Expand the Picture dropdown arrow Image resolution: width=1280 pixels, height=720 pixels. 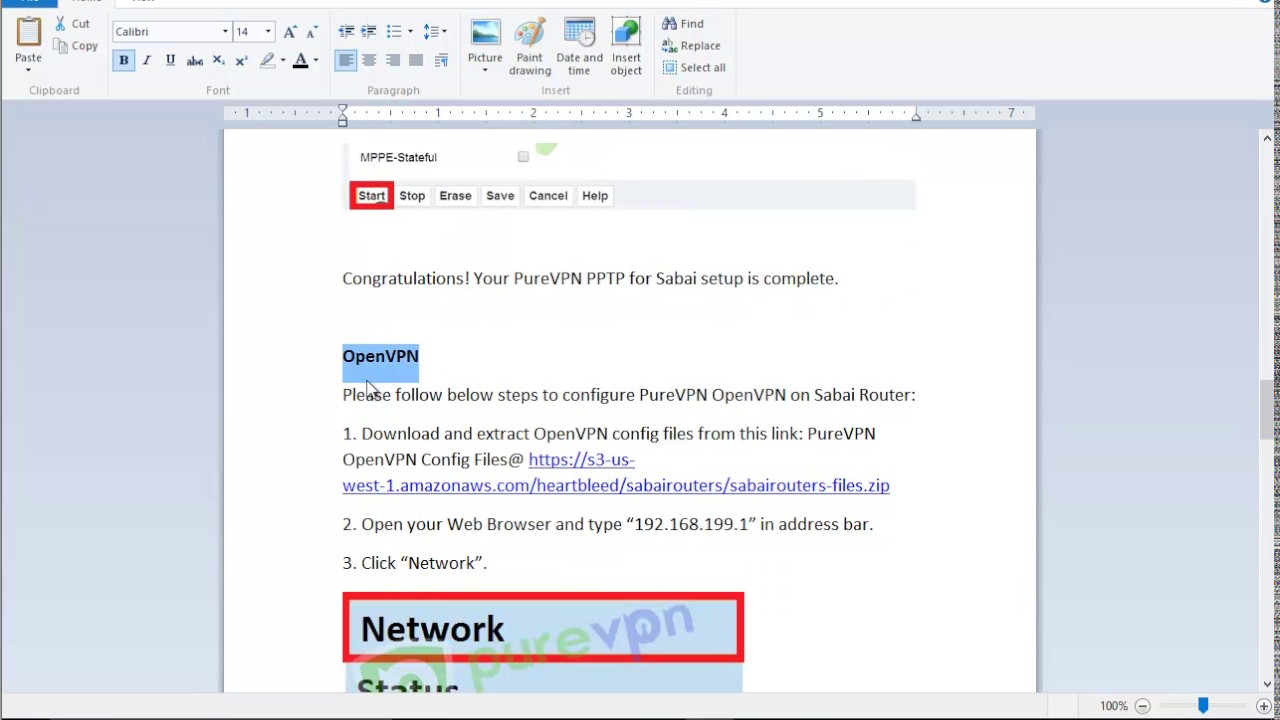pyautogui.click(x=485, y=71)
